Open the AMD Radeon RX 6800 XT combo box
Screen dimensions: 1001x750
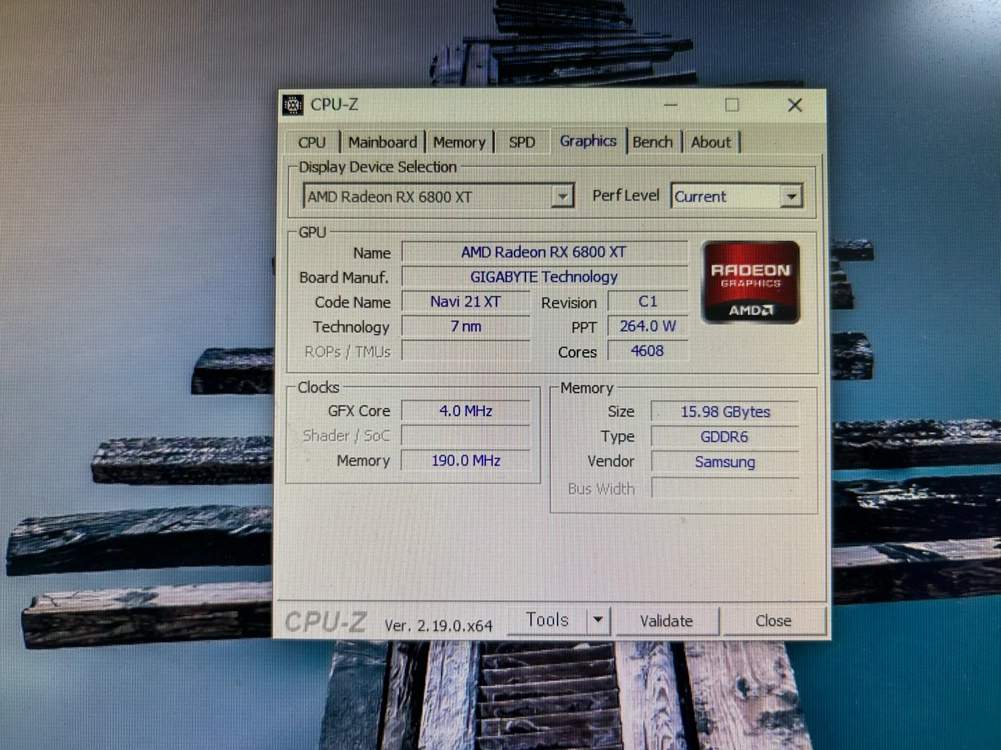[439, 197]
